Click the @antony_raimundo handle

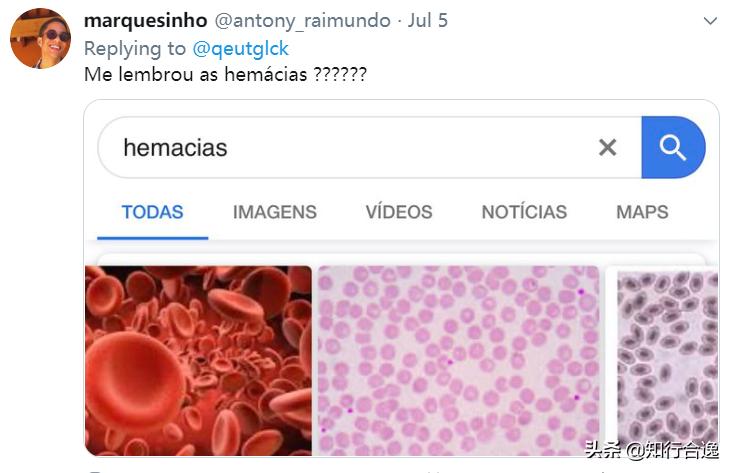[302, 21]
